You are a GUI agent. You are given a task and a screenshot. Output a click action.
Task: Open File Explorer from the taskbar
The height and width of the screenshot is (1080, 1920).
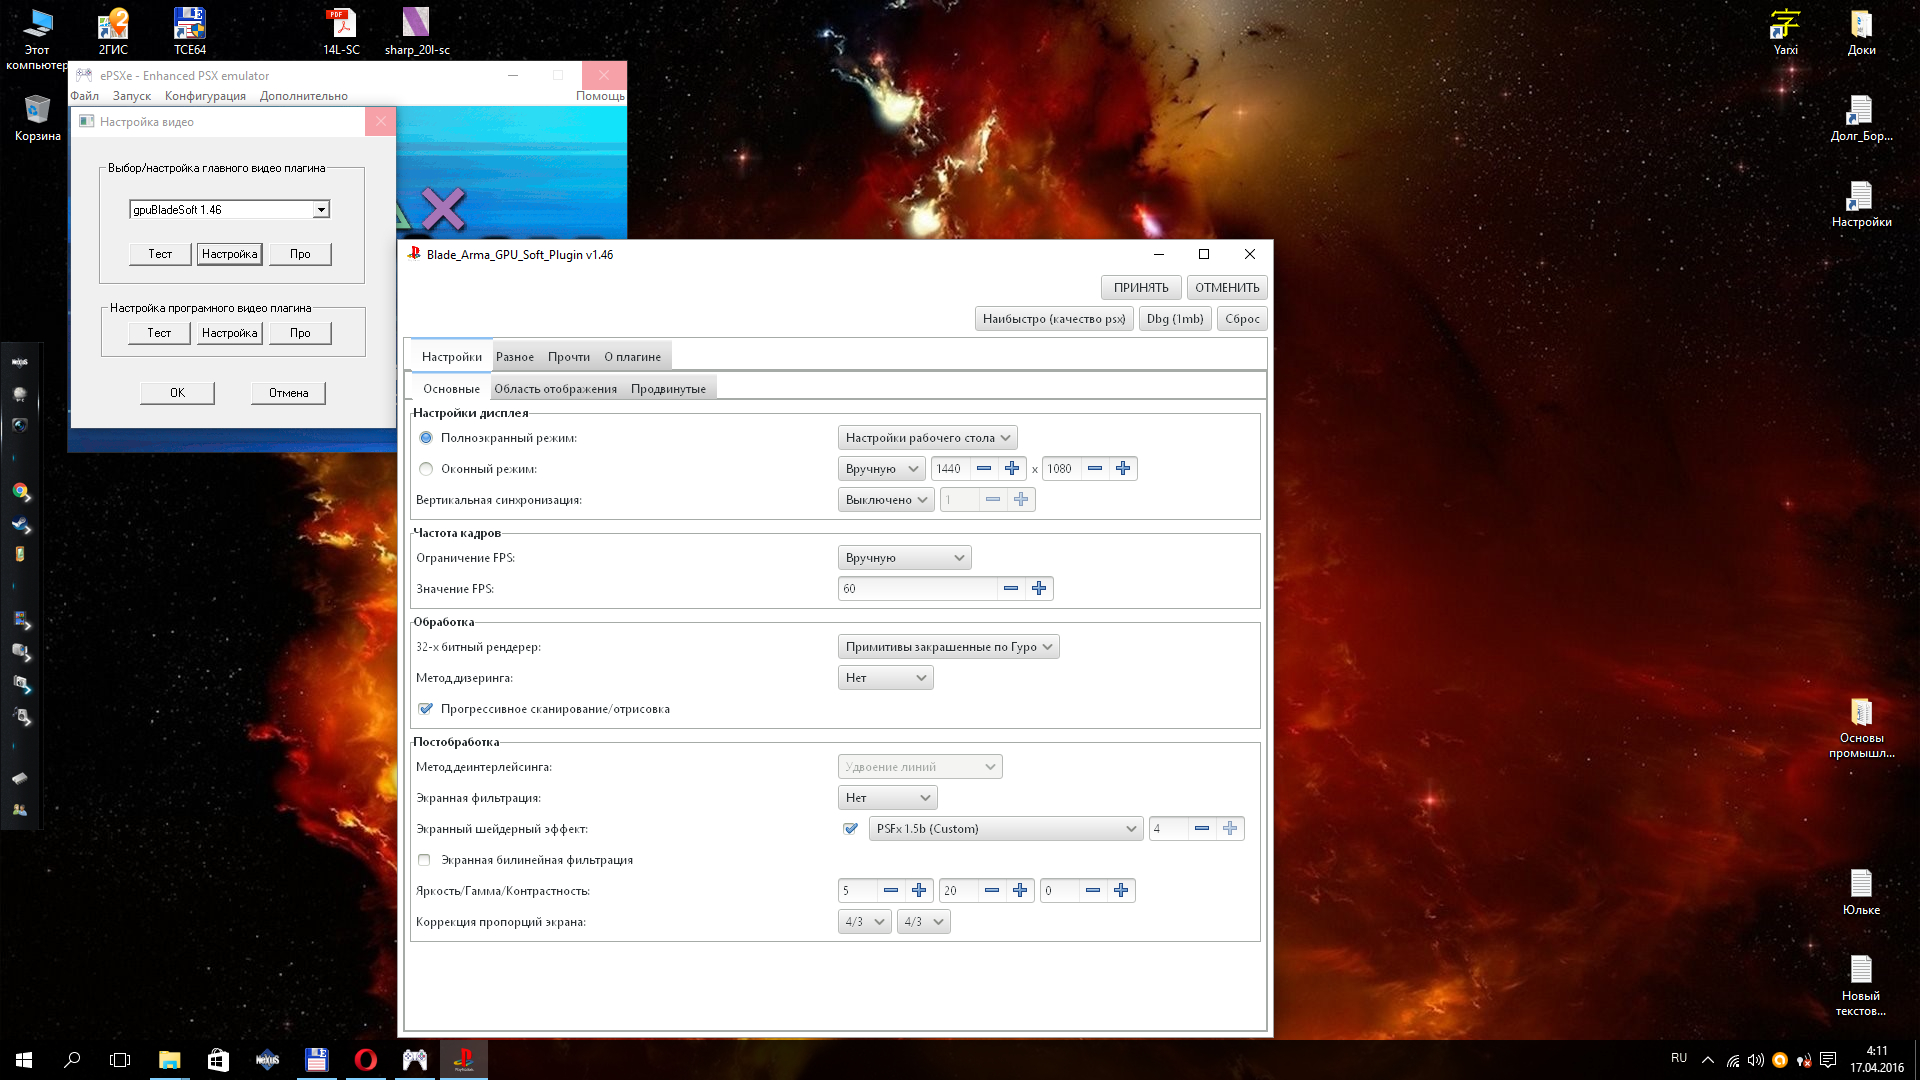point(169,1060)
